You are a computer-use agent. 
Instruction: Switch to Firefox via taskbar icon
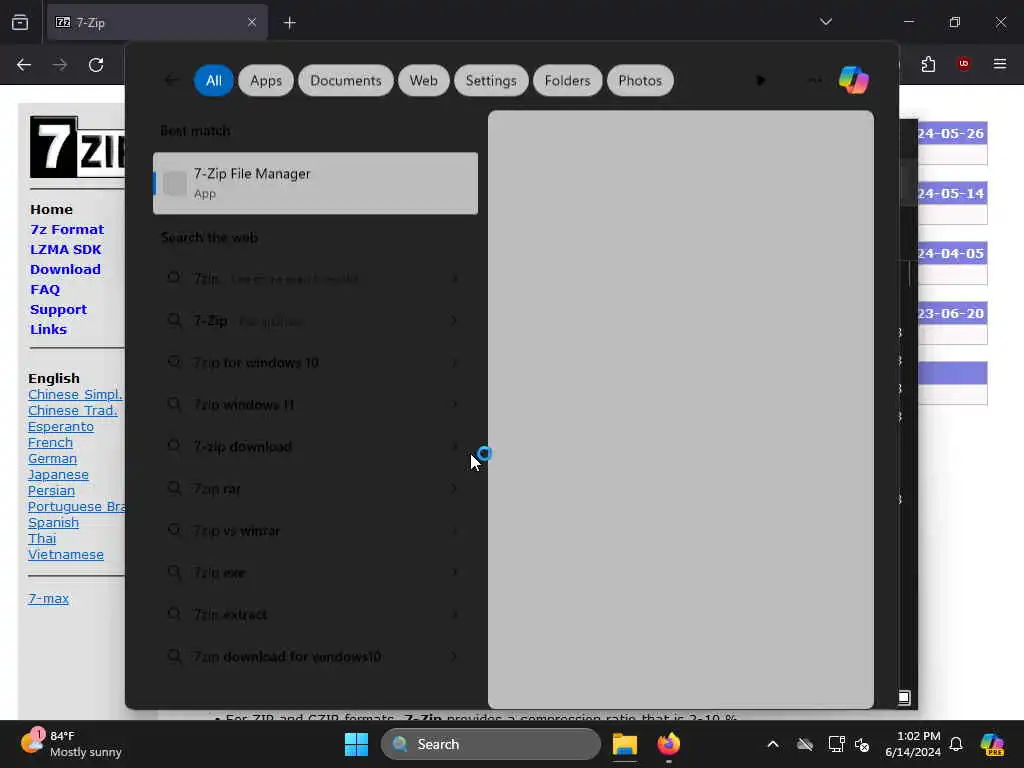(669, 744)
